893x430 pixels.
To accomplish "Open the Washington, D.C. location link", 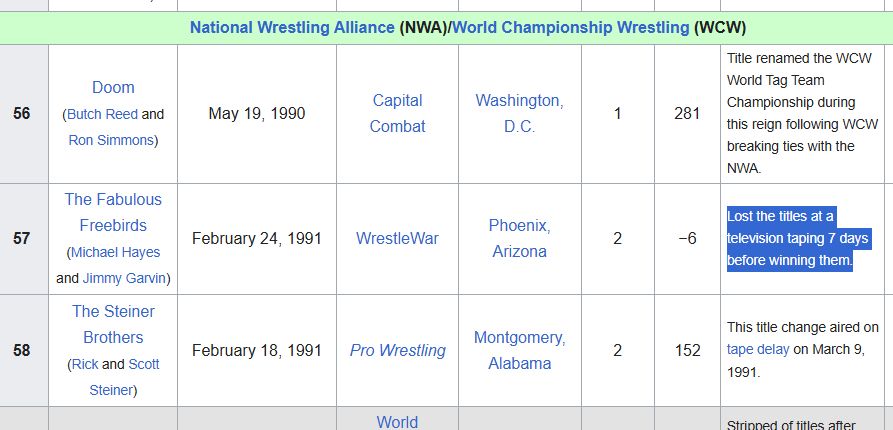I will [x=519, y=113].
